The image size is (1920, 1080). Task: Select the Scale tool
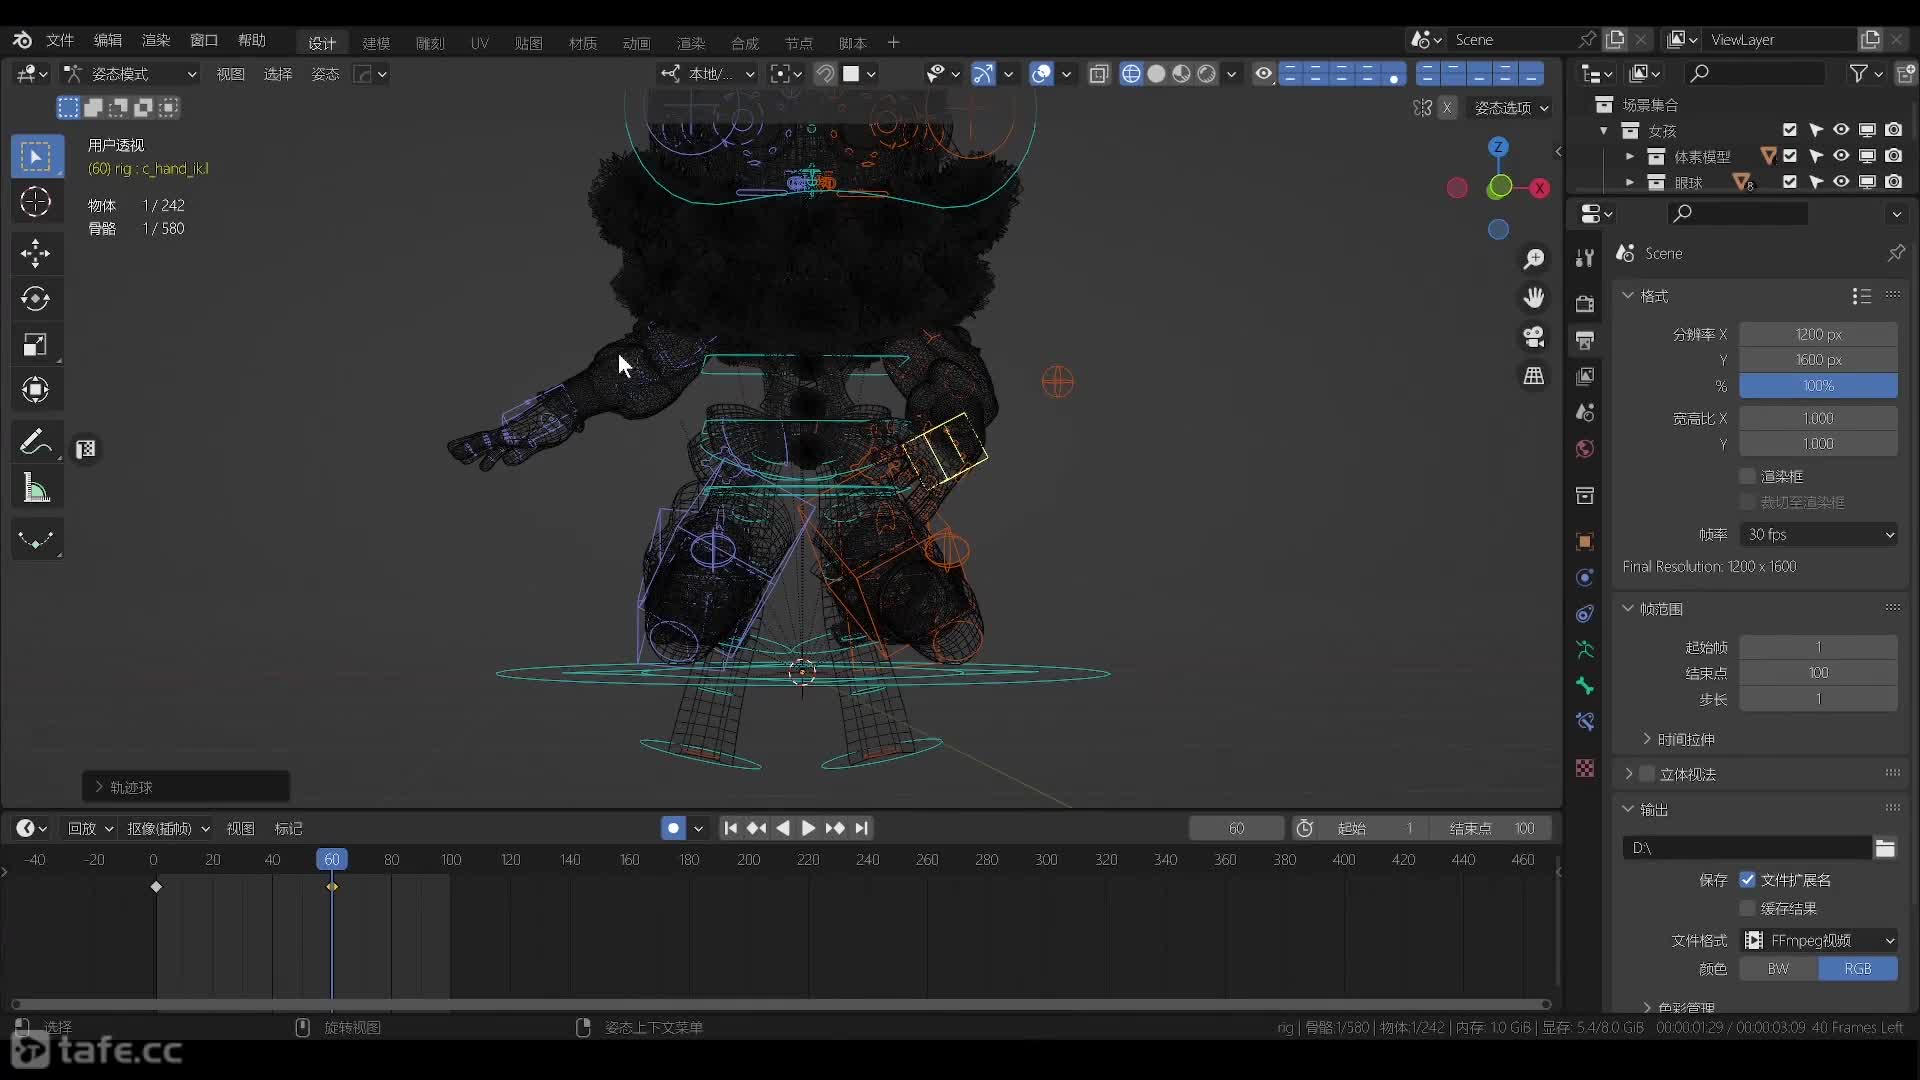36,345
